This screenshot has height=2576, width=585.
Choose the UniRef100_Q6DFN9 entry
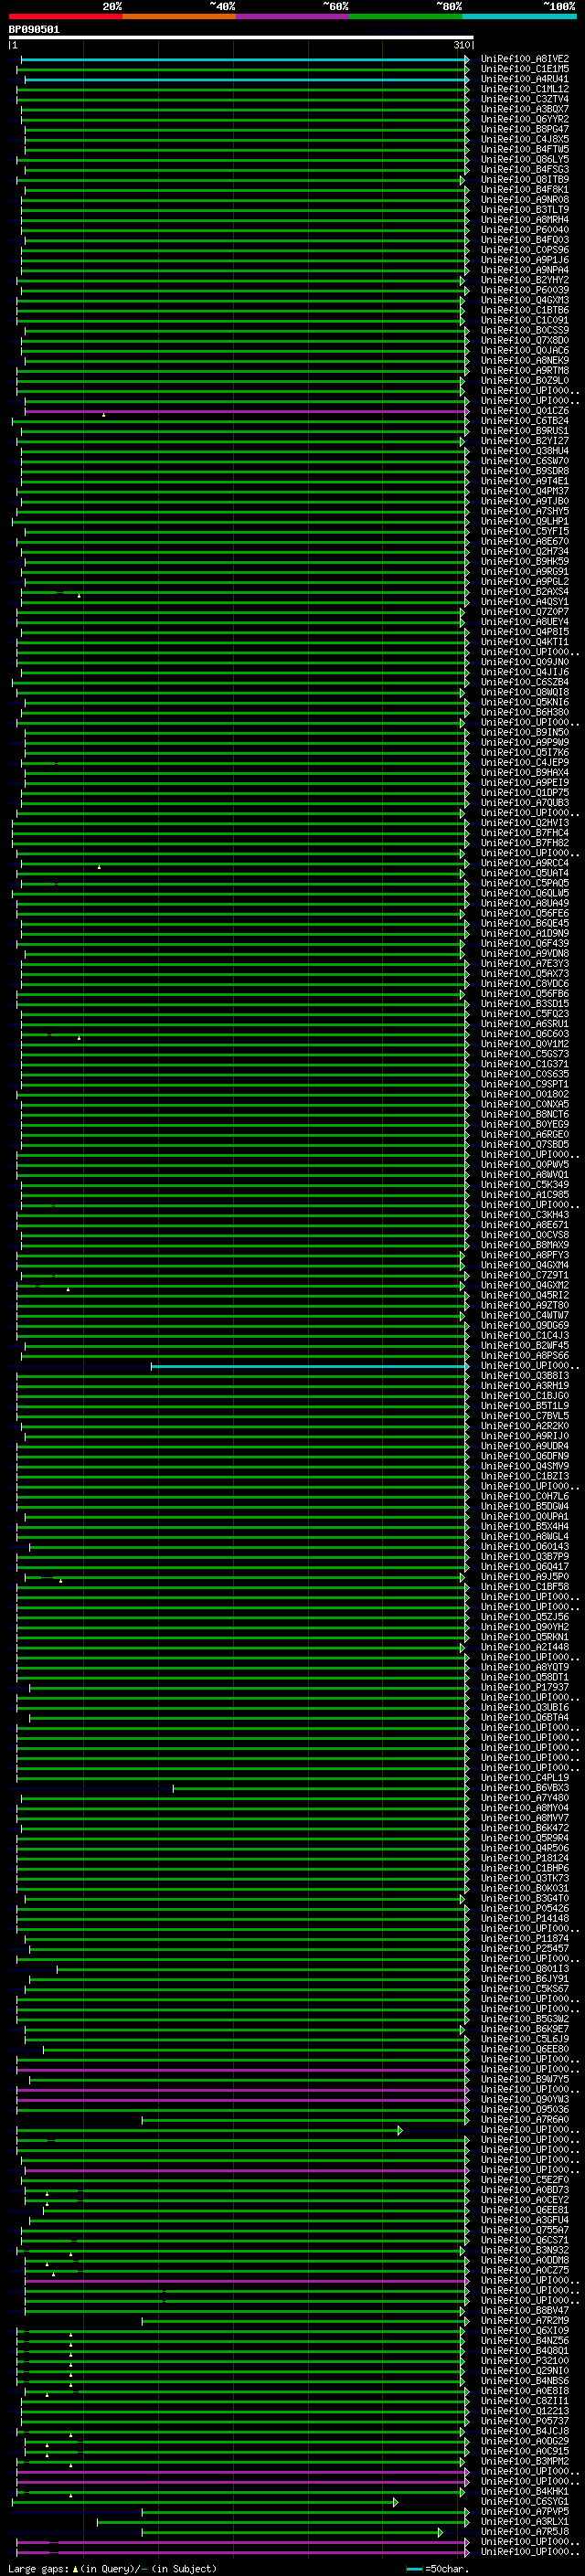coord(525,1456)
